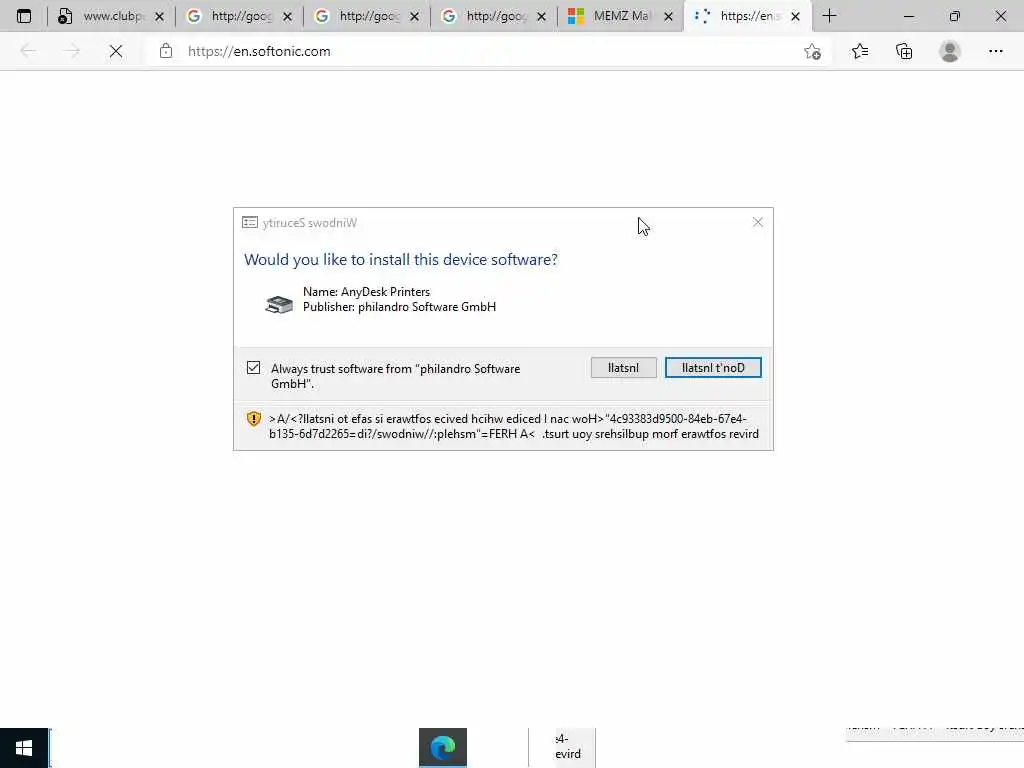Open the profile avatar menu

(950, 51)
